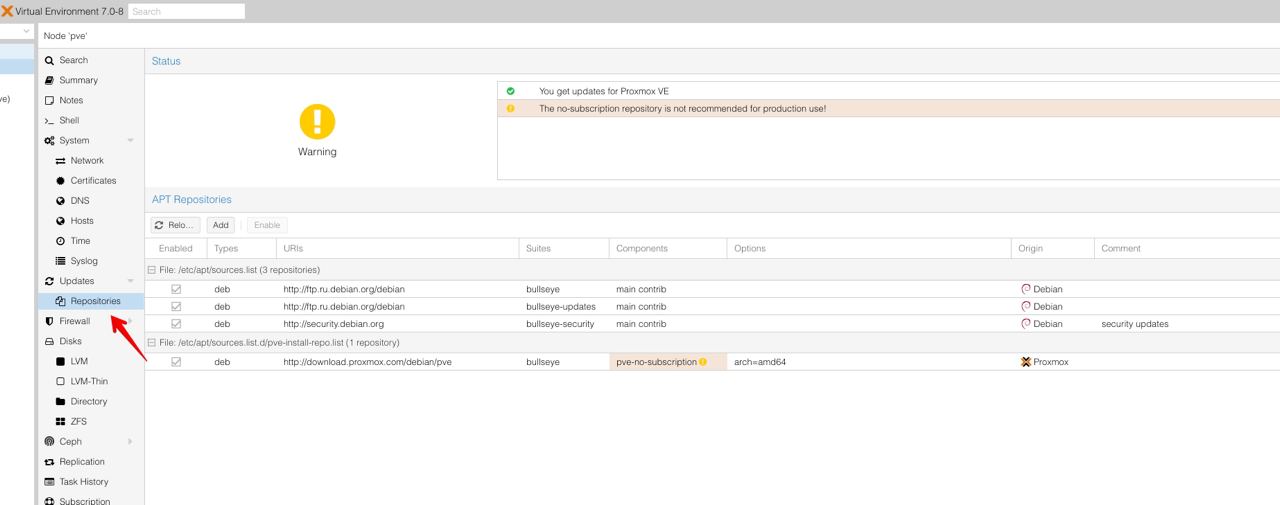
Task: Click the Enable repository button
Action: point(267,225)
